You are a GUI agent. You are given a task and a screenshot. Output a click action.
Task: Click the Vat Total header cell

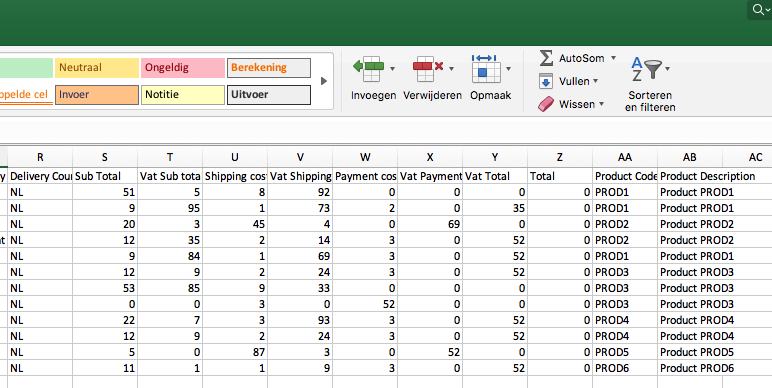click(495, 176)
